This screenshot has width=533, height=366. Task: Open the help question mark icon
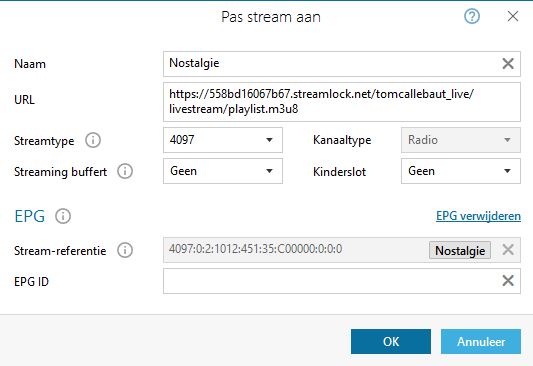pos(472,16)
